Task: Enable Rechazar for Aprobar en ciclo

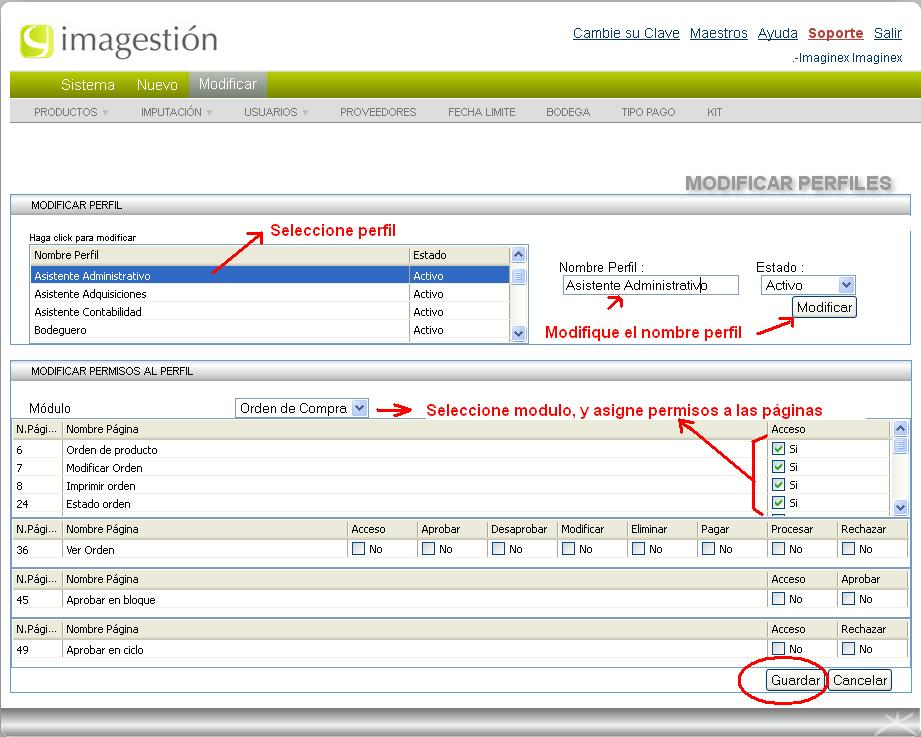Action: pyautogui.click(x=848, y=648)
